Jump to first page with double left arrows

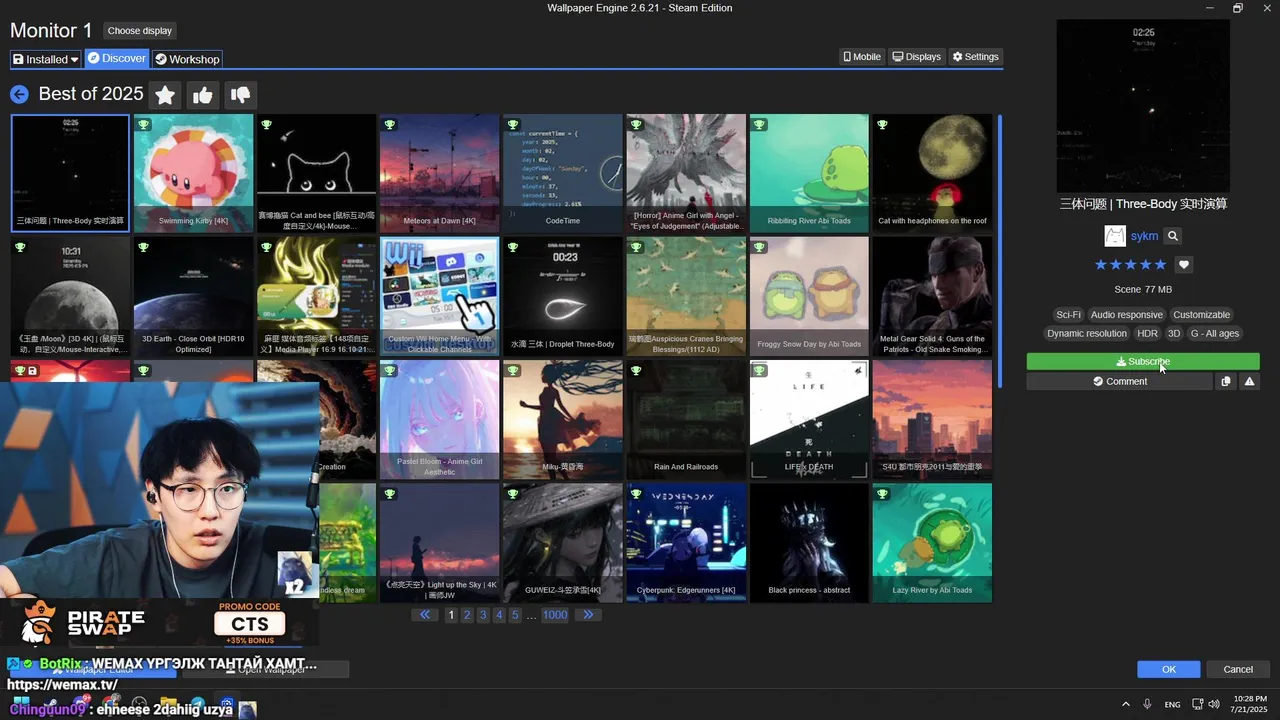(x=425, y=615)
